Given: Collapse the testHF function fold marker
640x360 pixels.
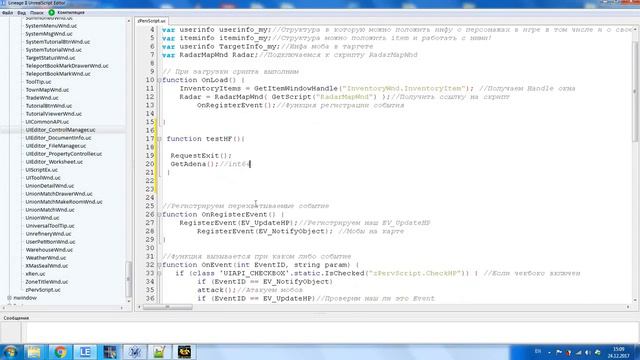Looking at the screenshot, I should 159,139.
